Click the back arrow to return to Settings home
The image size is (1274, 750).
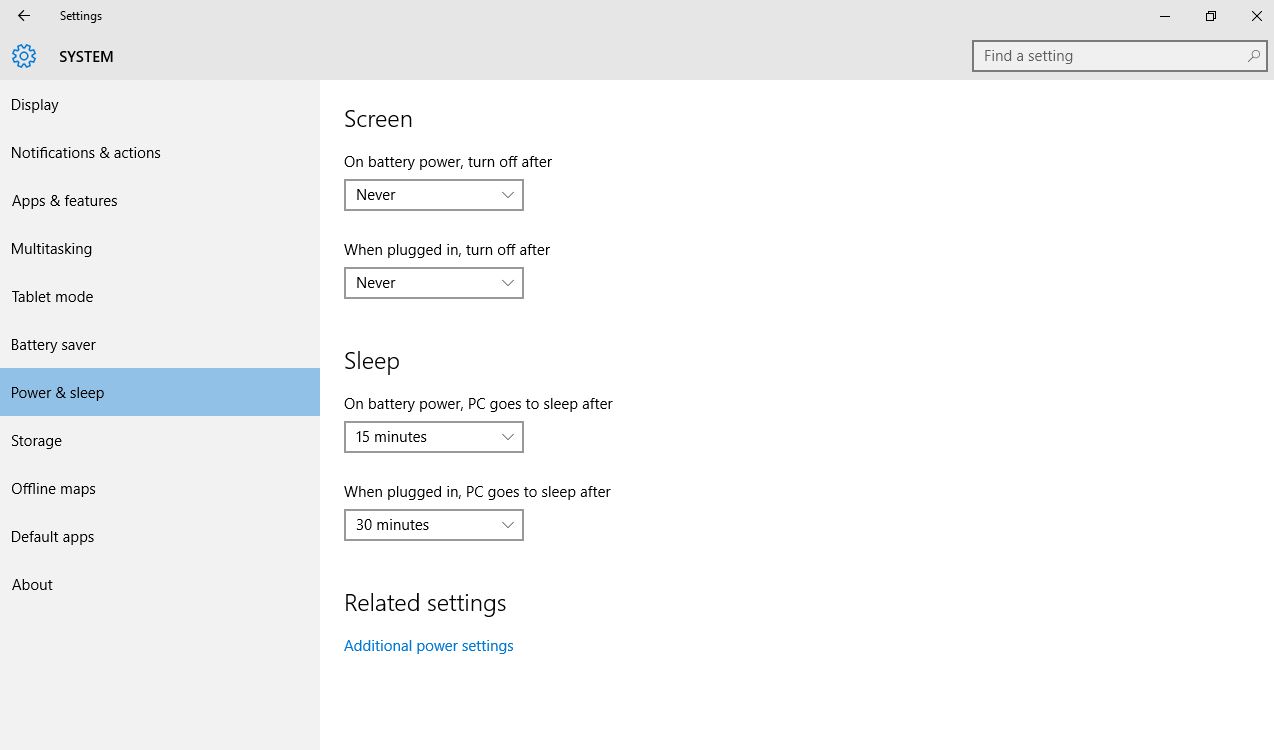(x=22, y=16)
